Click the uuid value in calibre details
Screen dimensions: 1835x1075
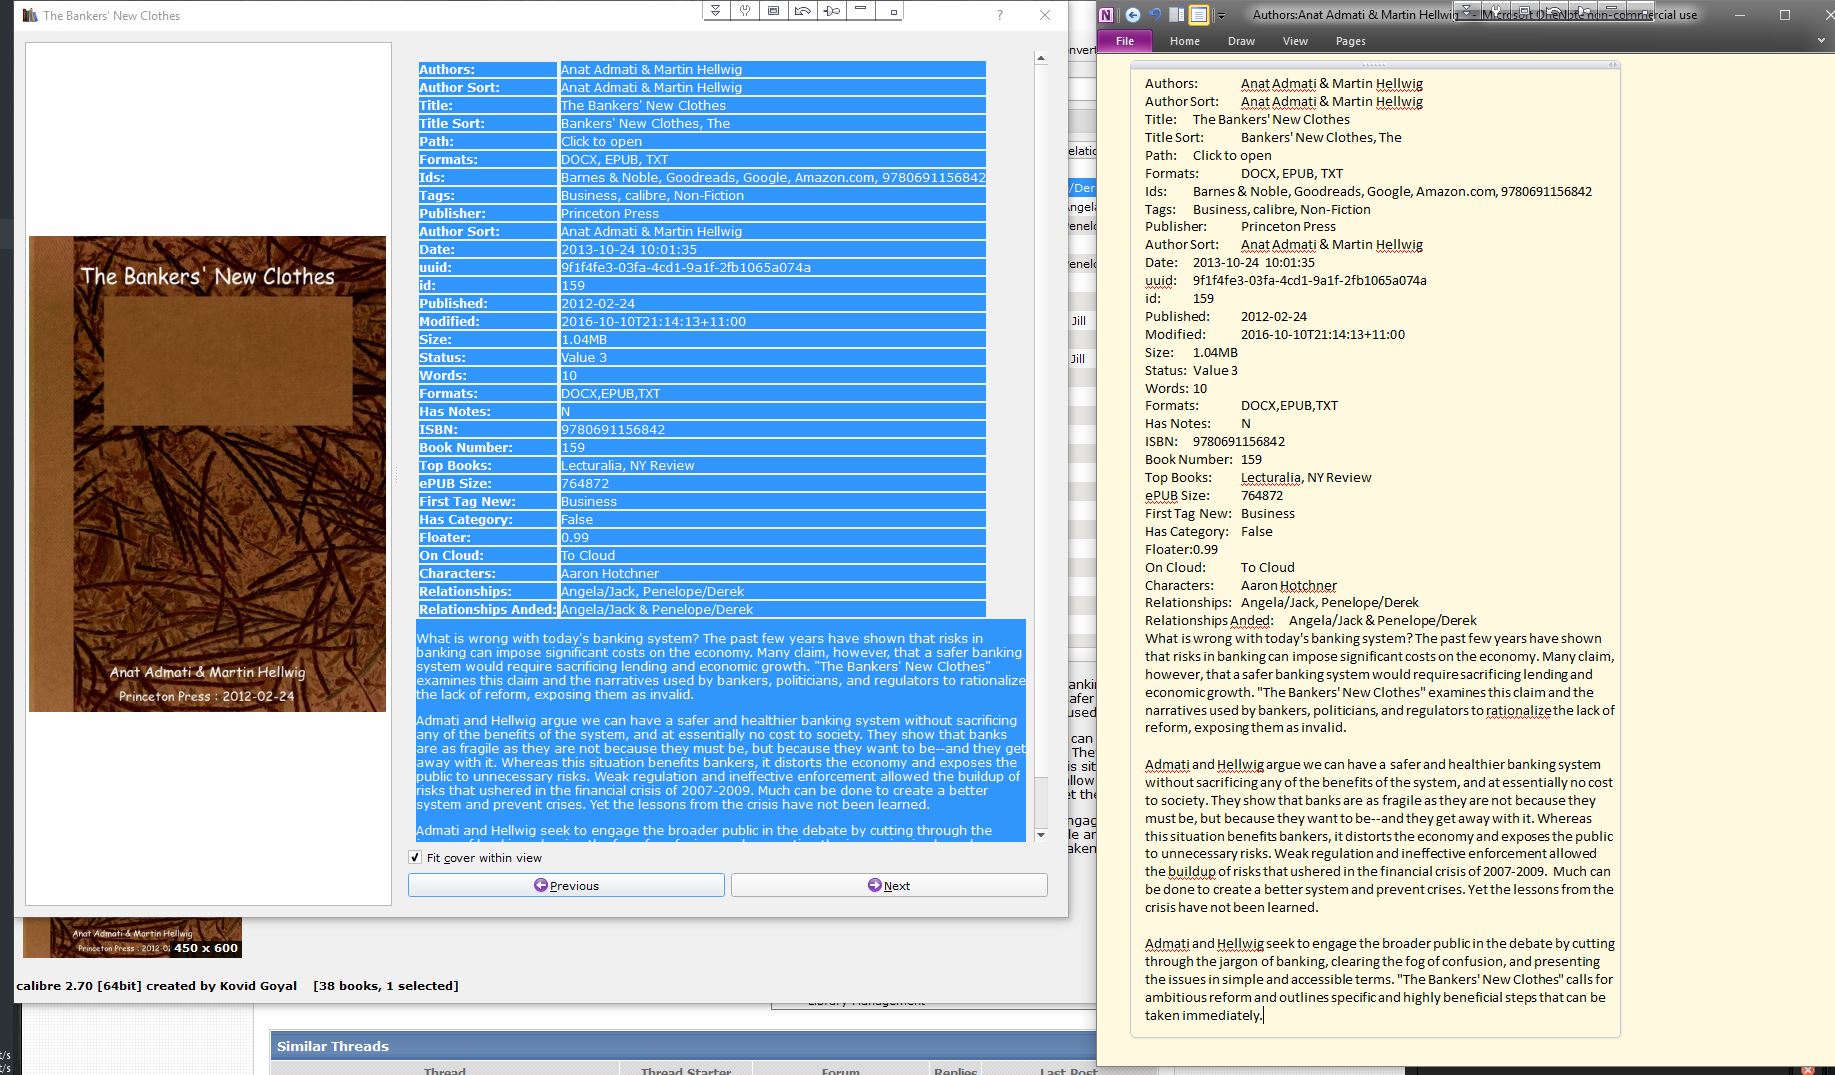pyautogui.click(x=685, y=267)
